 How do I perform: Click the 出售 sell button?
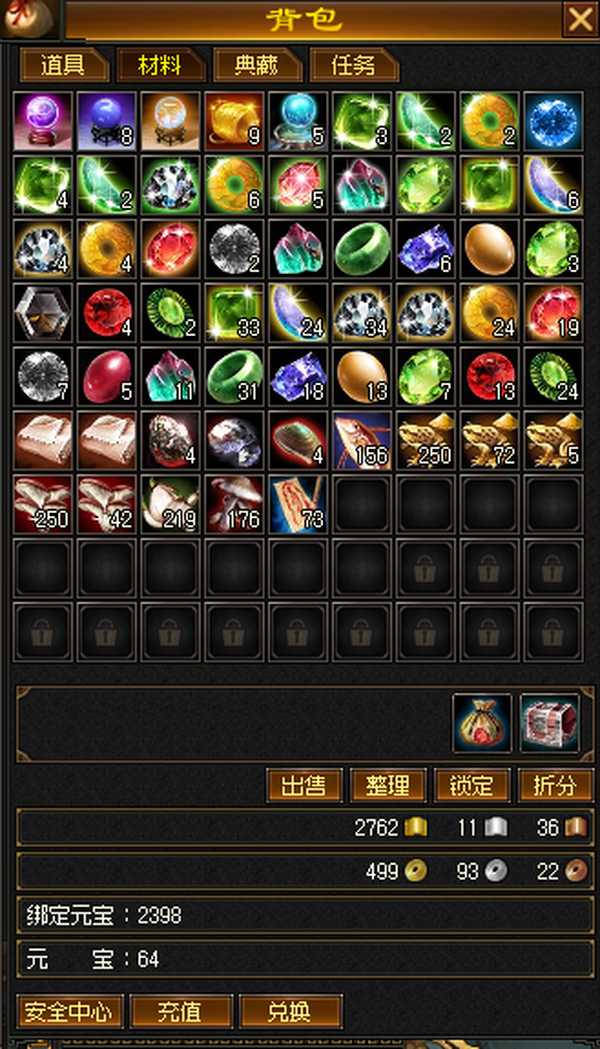tap(304, 785)
